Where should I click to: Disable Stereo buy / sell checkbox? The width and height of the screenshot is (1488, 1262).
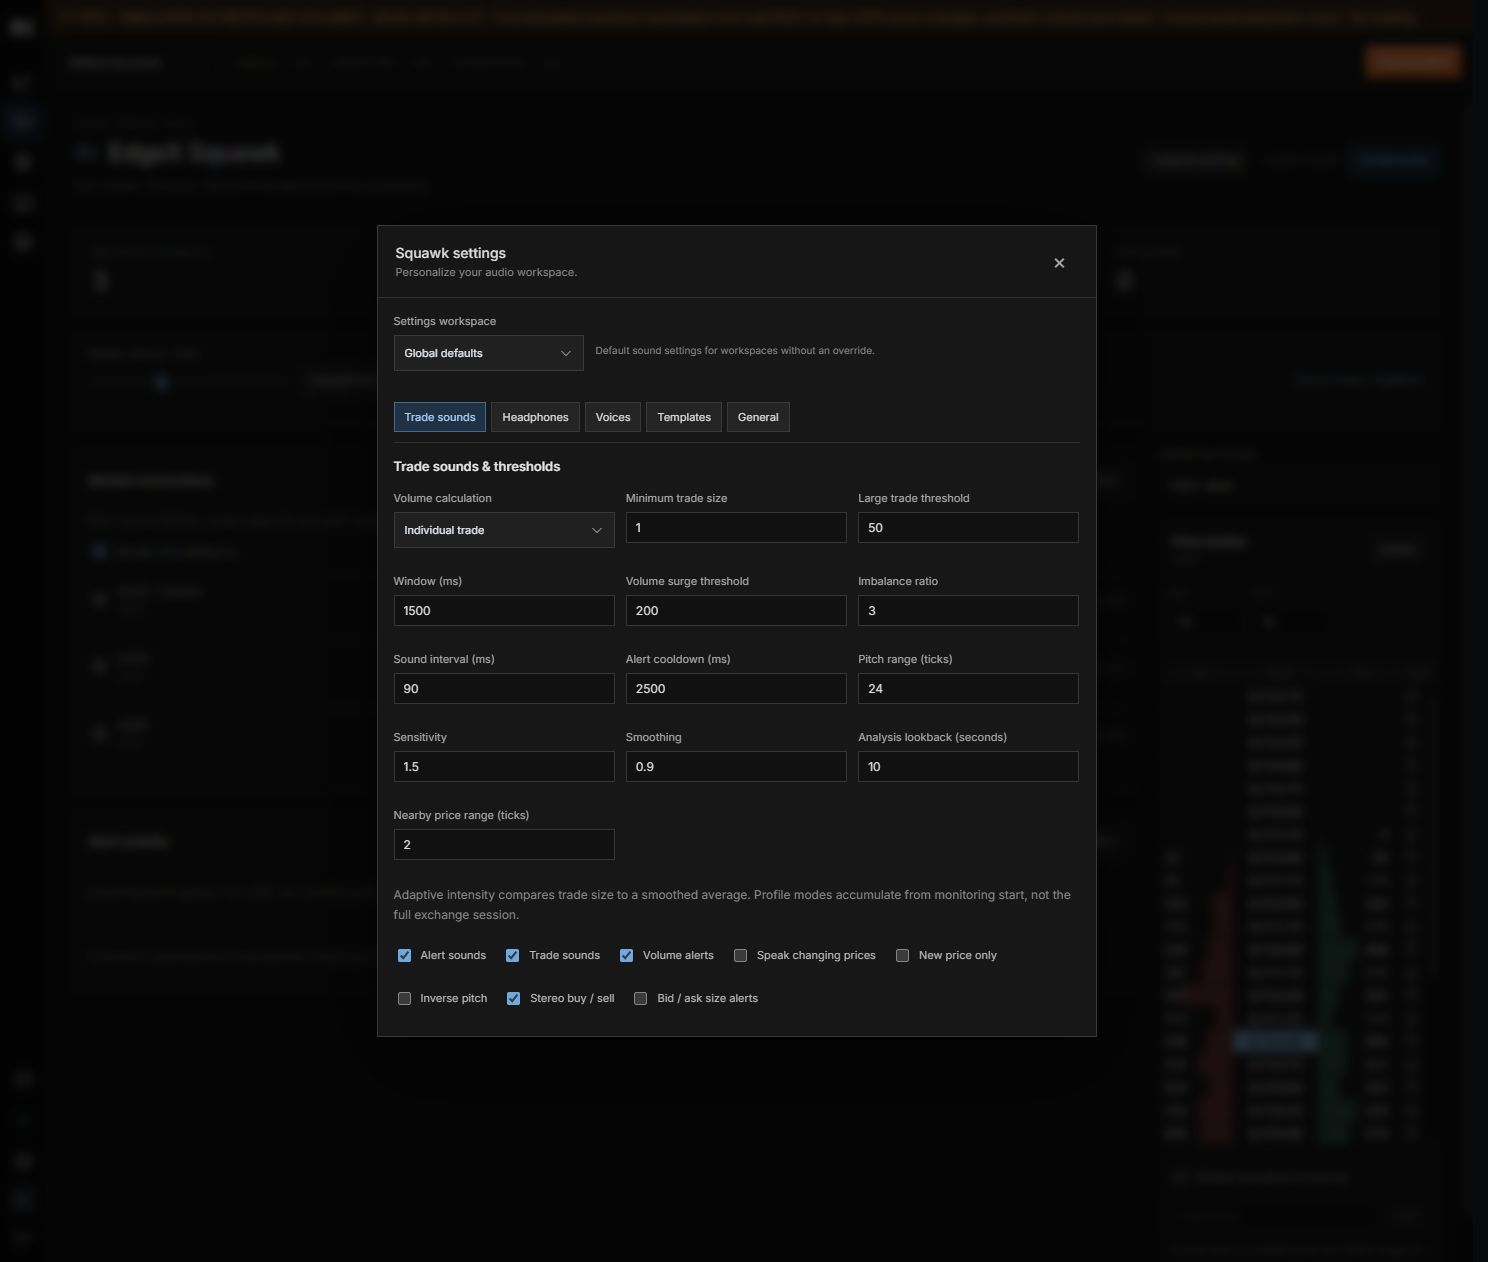tap(513, 999)
